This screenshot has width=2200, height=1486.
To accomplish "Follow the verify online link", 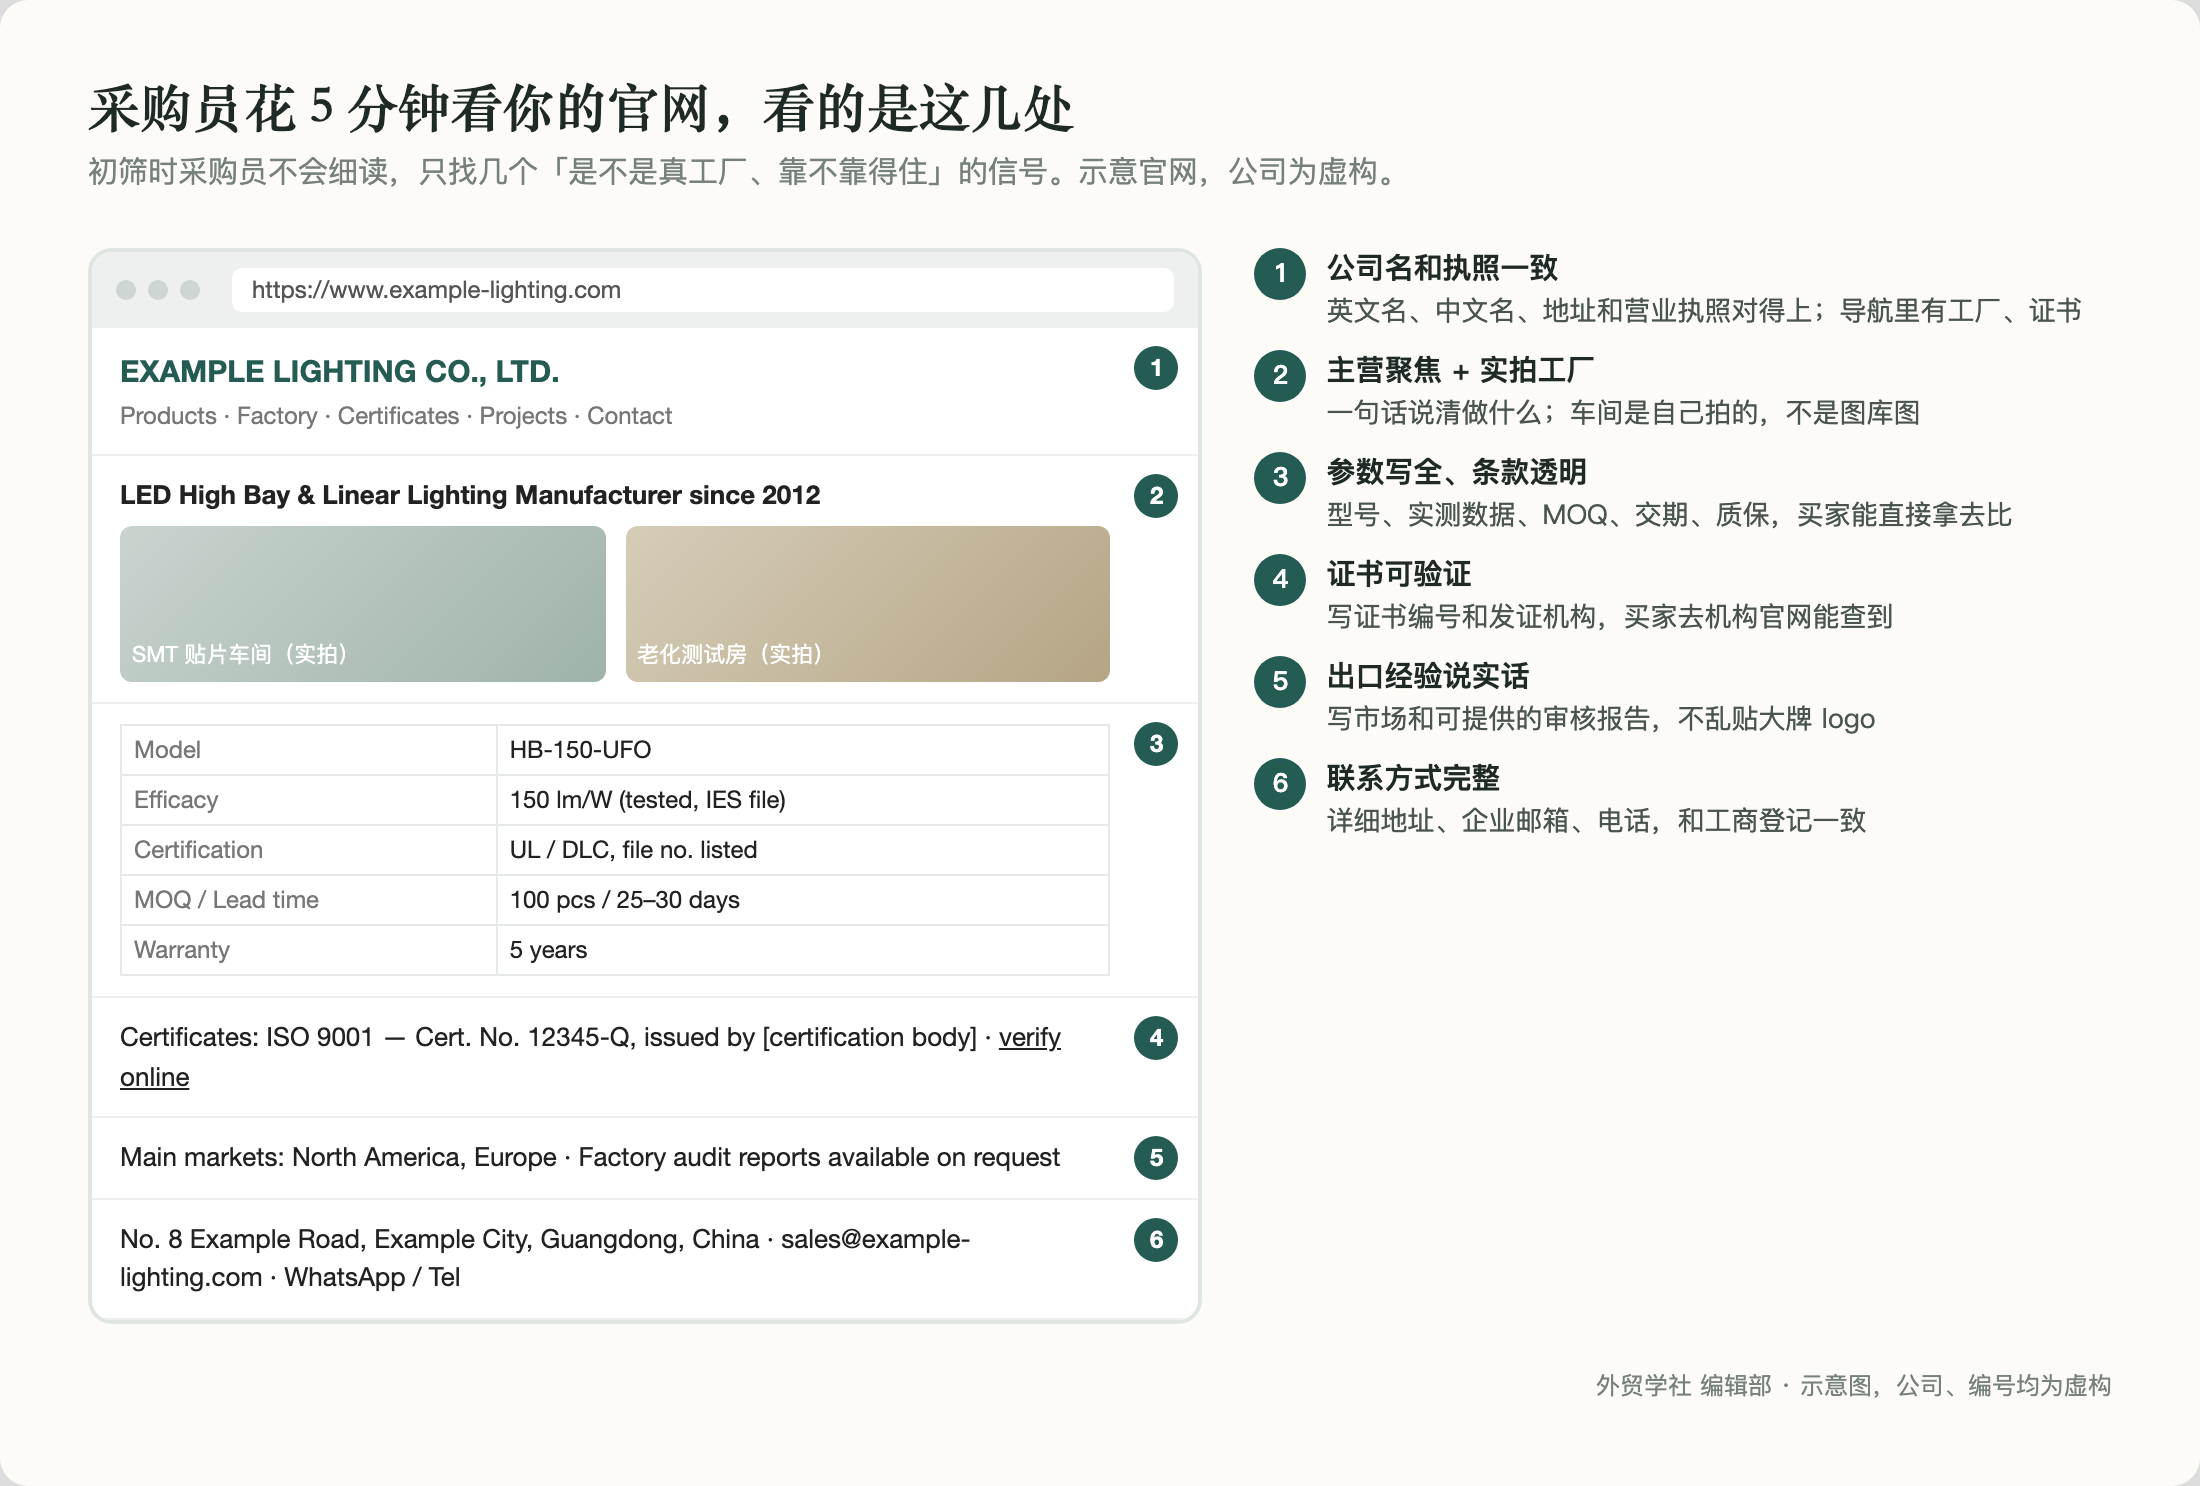I will coord(1029,1038).
